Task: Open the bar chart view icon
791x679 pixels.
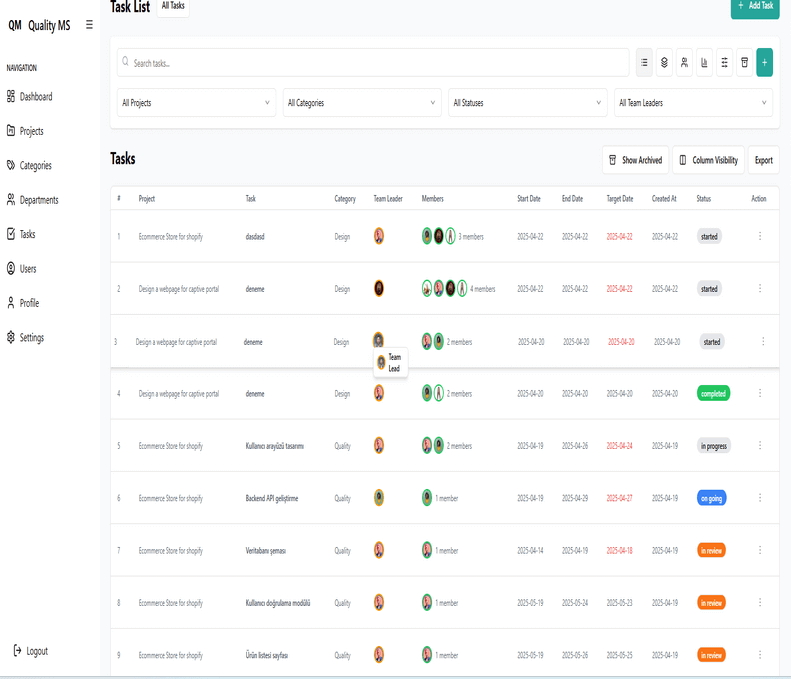Action: pyautogui.click(x=704, y=62)
